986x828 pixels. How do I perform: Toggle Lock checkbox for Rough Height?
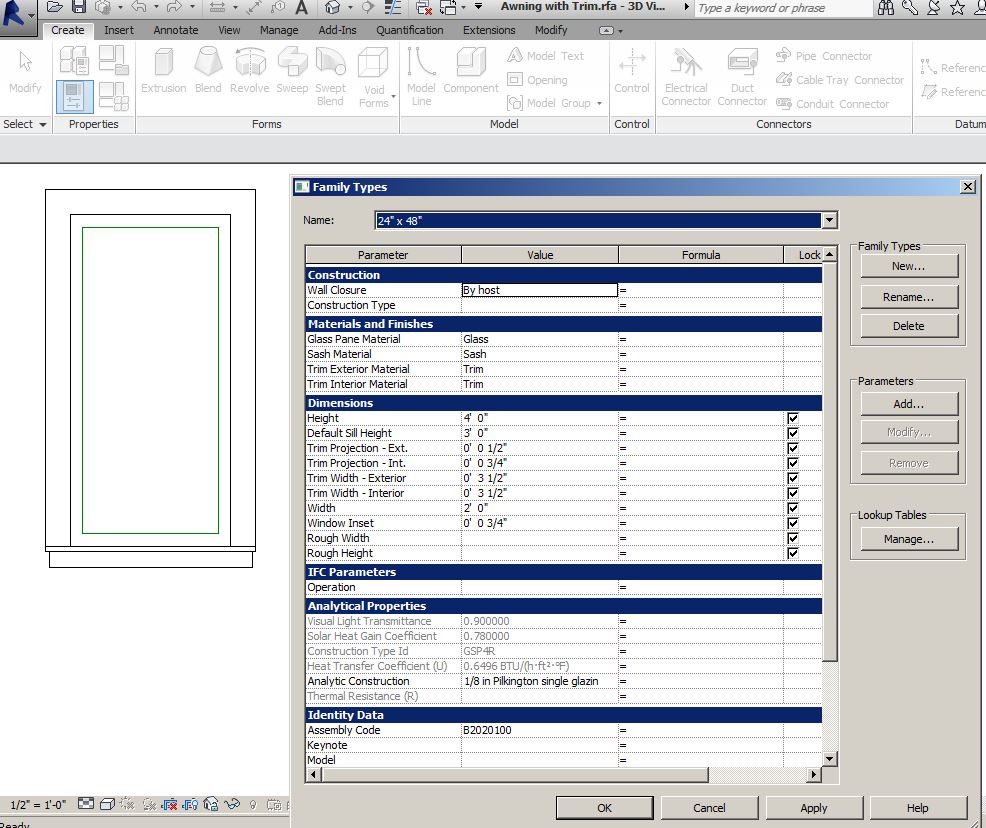(x=793, y=553)
